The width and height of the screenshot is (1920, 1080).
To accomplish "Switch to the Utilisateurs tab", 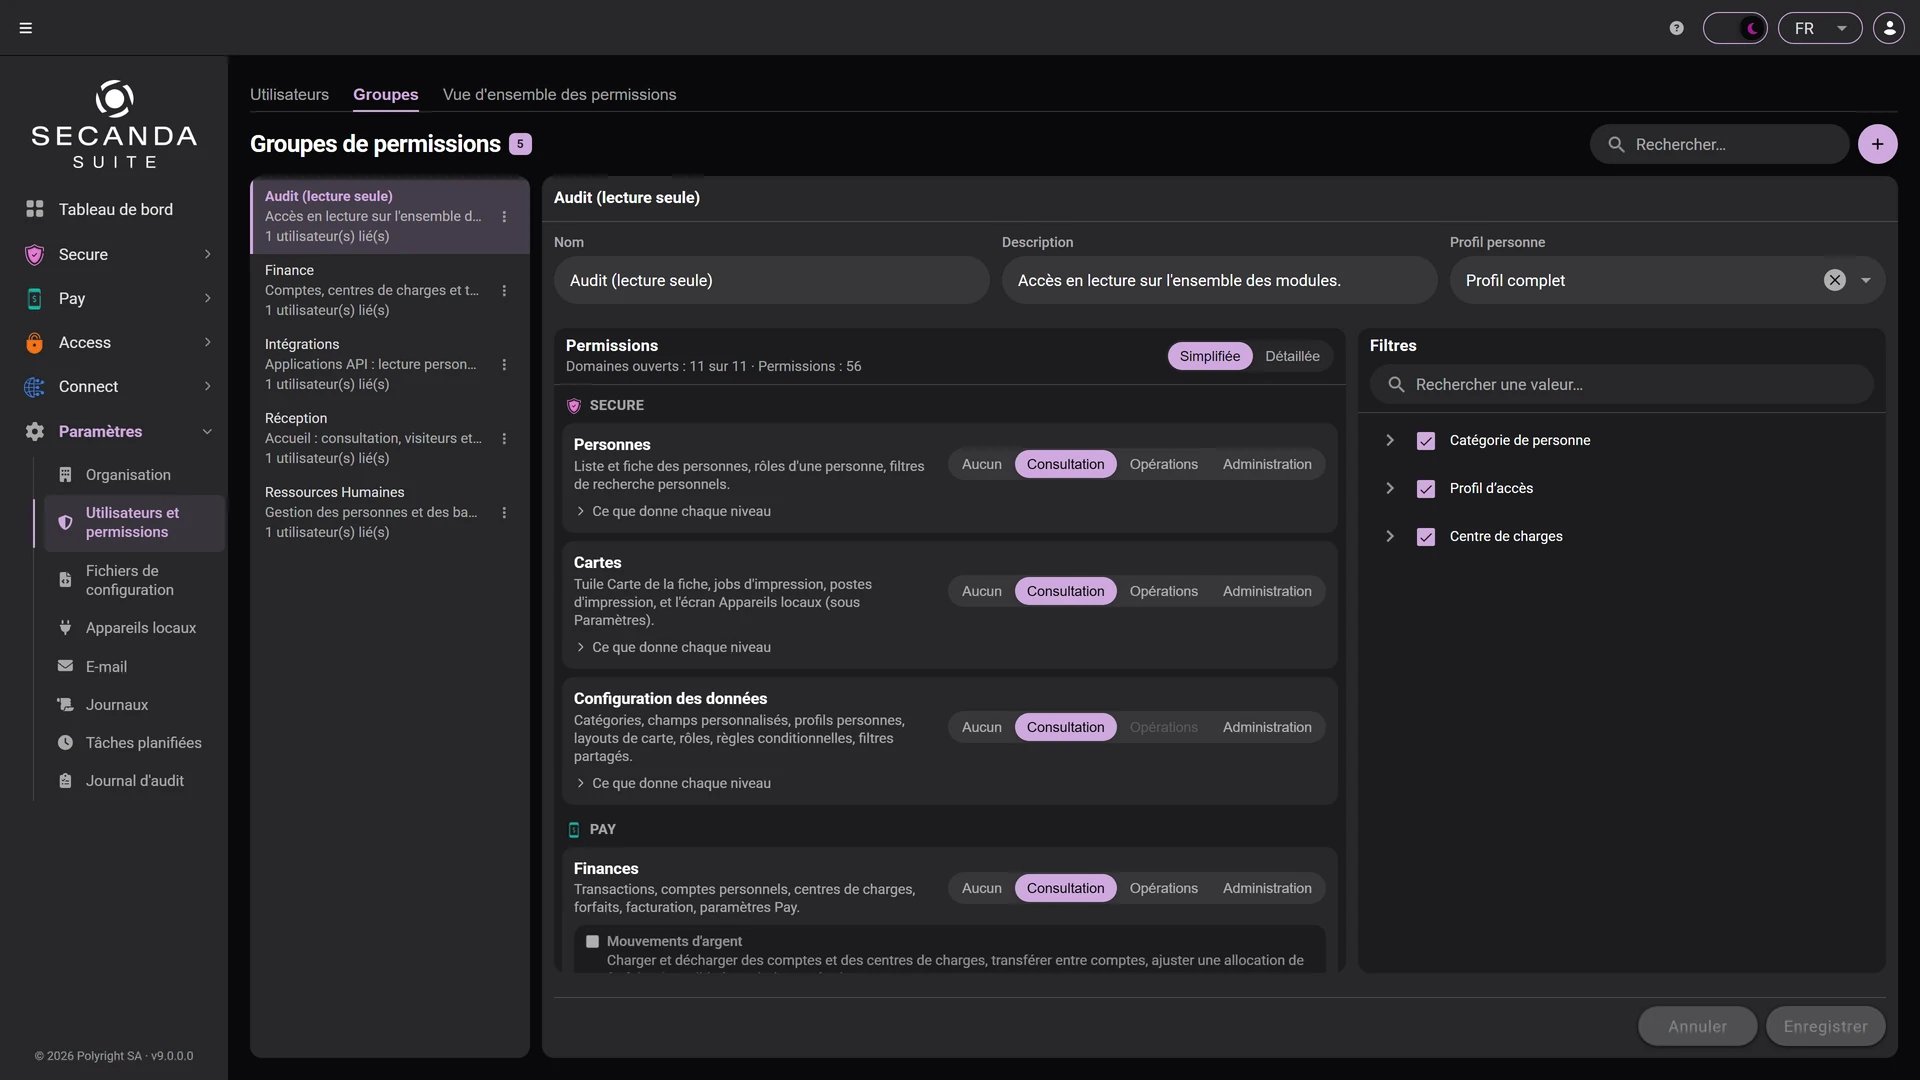I will tap(289, 94).
